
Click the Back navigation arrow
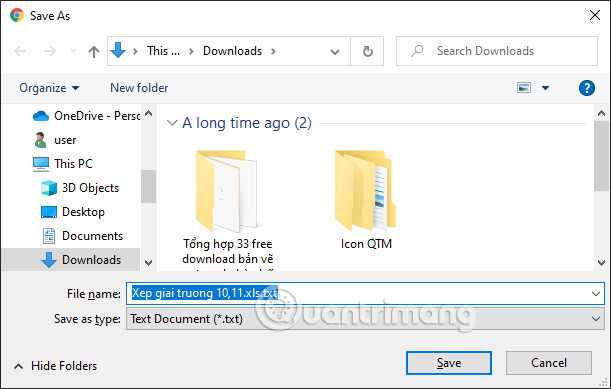(20, 51)
